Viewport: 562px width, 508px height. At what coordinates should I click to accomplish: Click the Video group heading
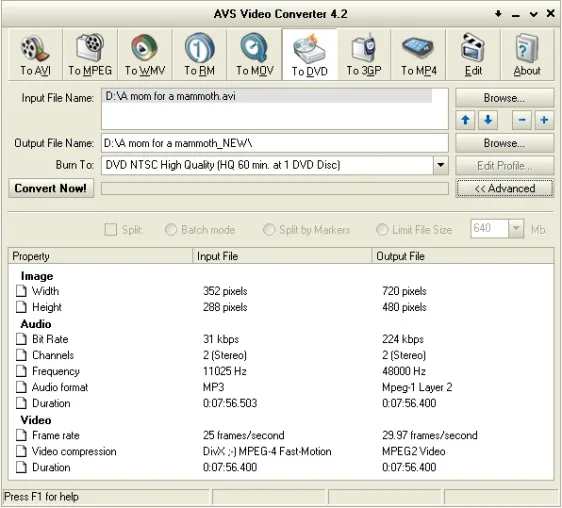pos(36,420)
